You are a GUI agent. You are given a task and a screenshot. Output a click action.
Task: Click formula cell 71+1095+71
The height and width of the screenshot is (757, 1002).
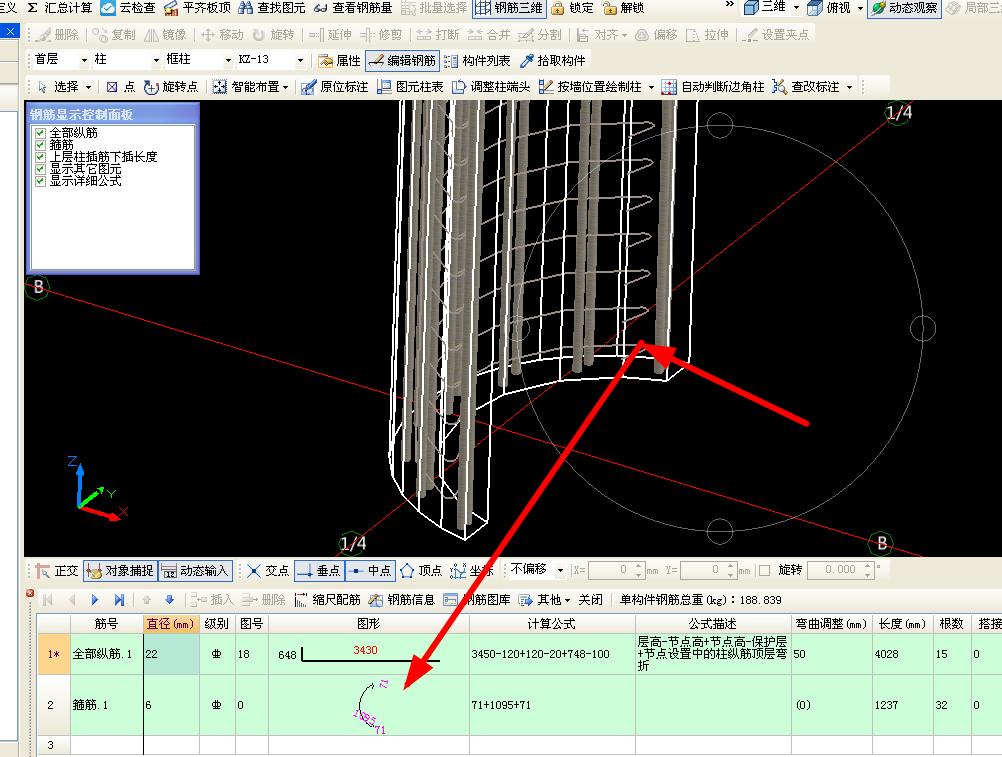coord(552,705)
